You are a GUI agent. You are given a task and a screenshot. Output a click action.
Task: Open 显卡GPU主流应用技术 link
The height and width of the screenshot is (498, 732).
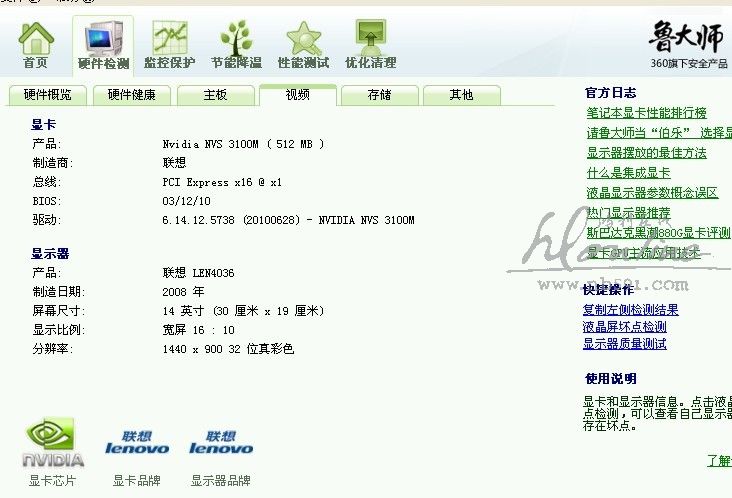[644, 253]
